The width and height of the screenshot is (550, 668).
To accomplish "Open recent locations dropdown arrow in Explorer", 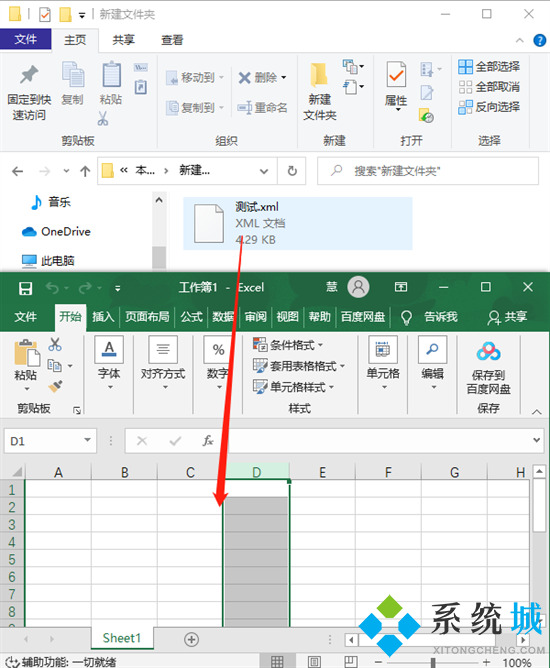I will [x=66, y=171].
